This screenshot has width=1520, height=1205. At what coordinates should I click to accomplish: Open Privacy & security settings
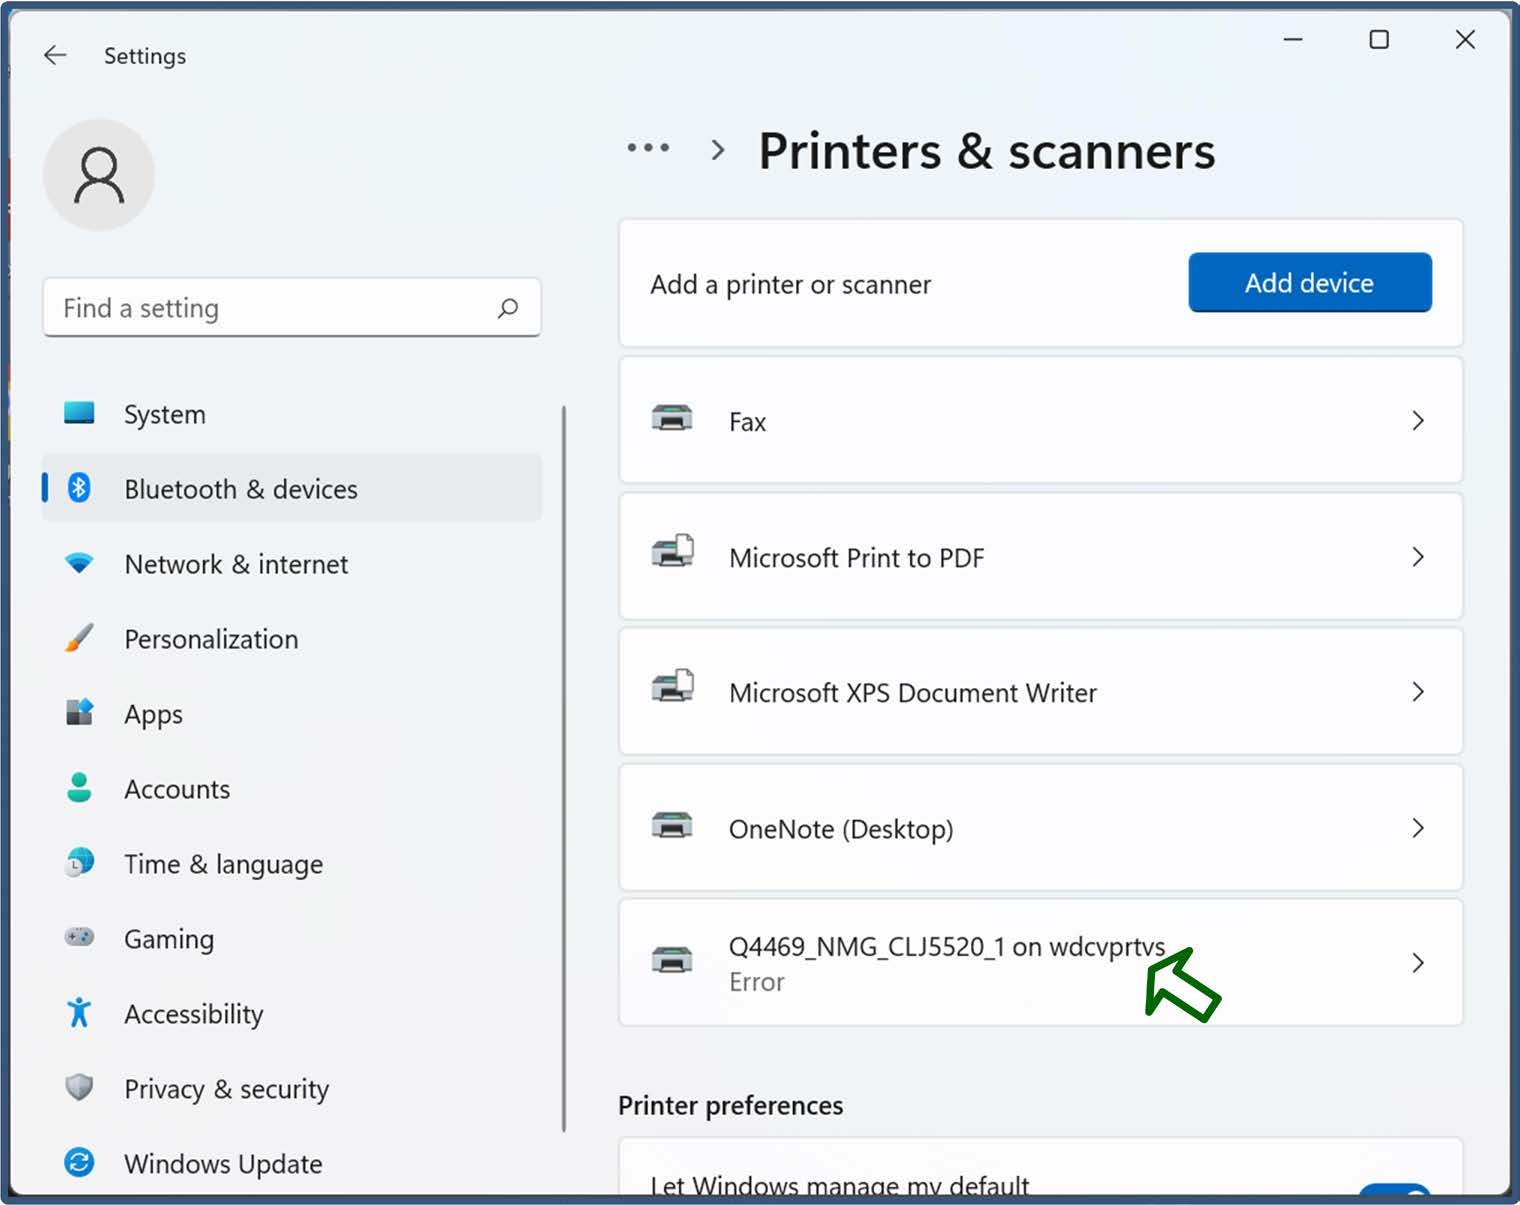pos(292,1088)
